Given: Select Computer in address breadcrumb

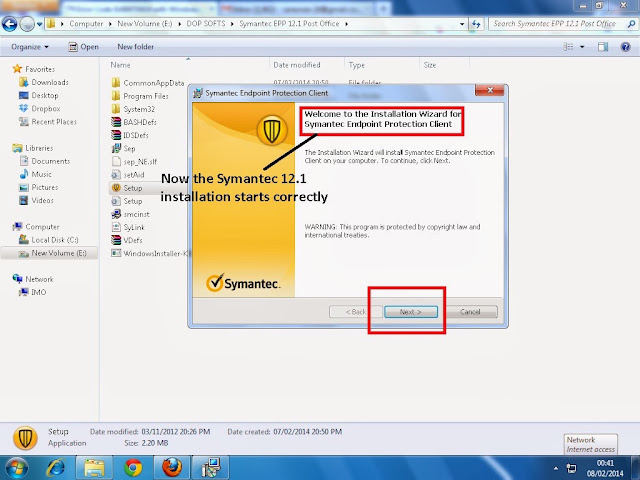Looking at the screenshot, I should [x=86, y=24].
